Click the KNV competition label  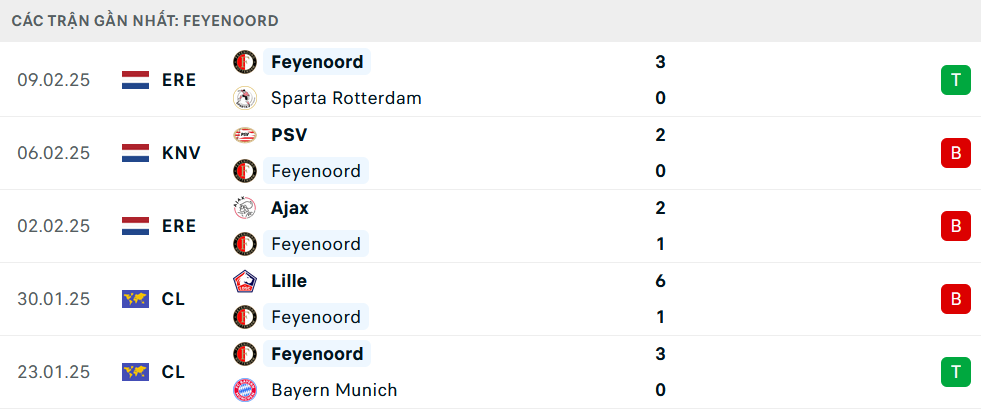[181, 153]
